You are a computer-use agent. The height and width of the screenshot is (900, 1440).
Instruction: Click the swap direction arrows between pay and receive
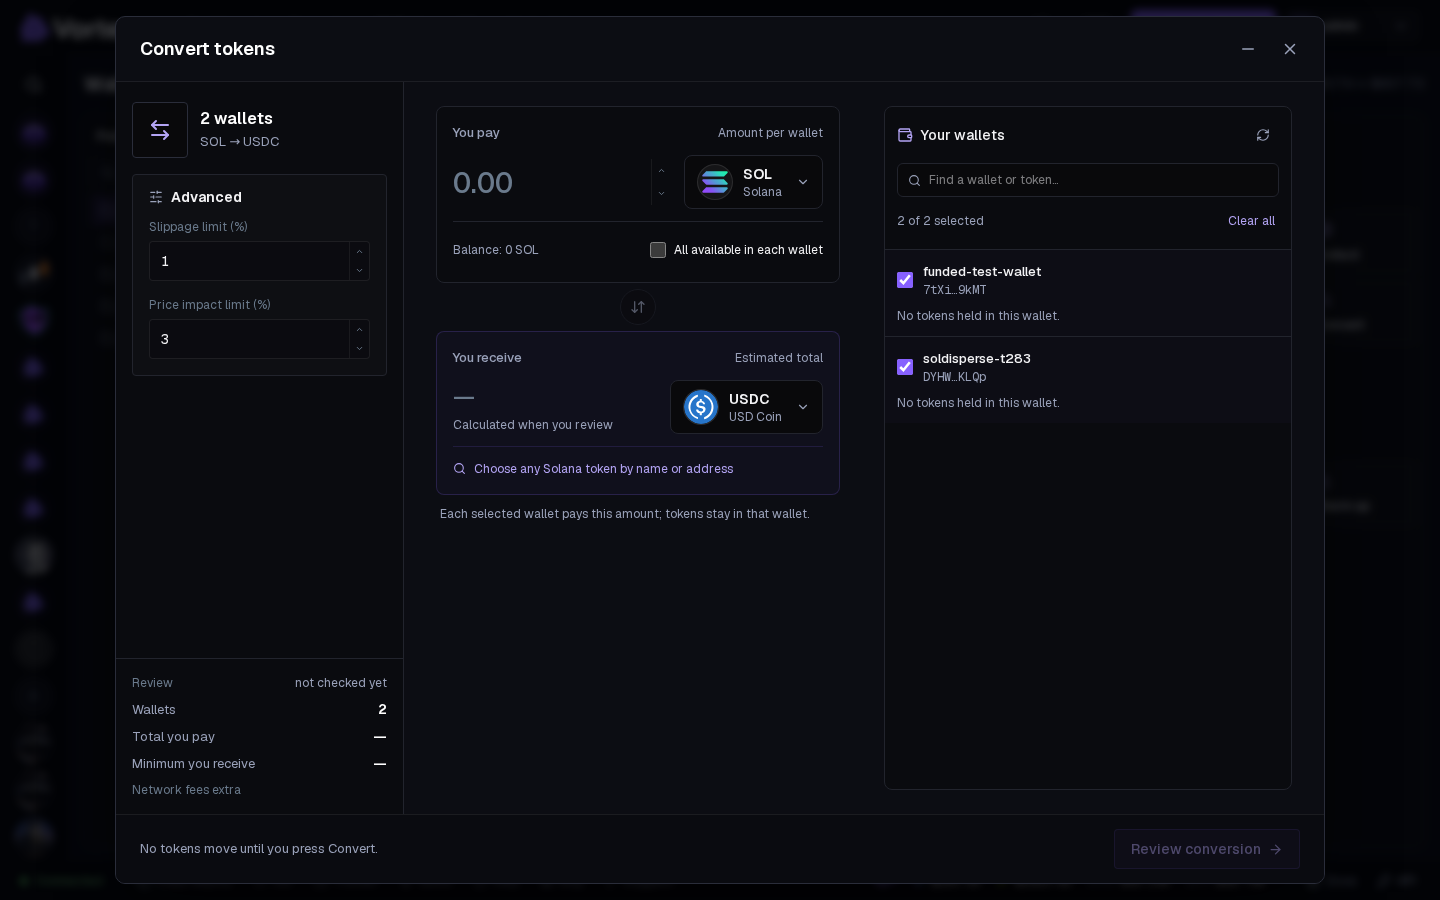(x=638, y=307)
